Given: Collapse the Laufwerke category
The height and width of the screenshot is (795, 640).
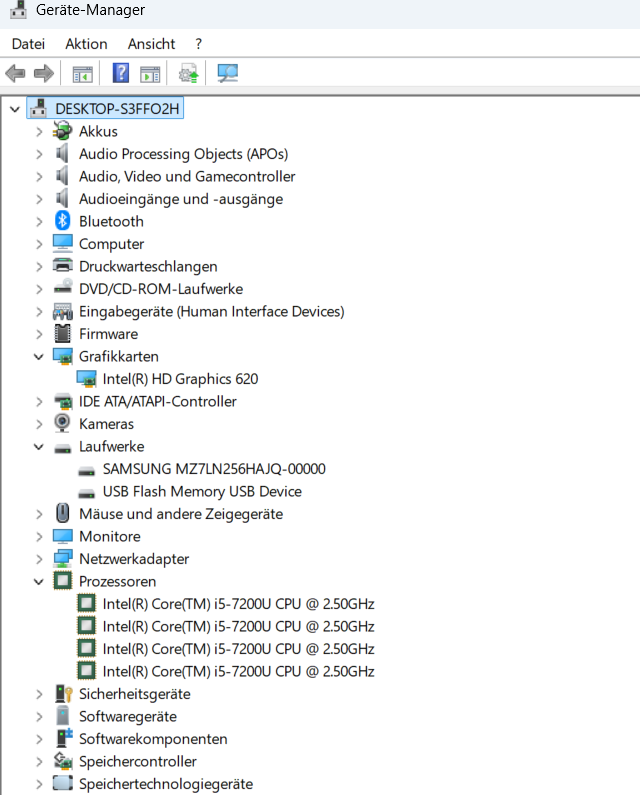Looking at the screenshot, I should pos(39,447).
